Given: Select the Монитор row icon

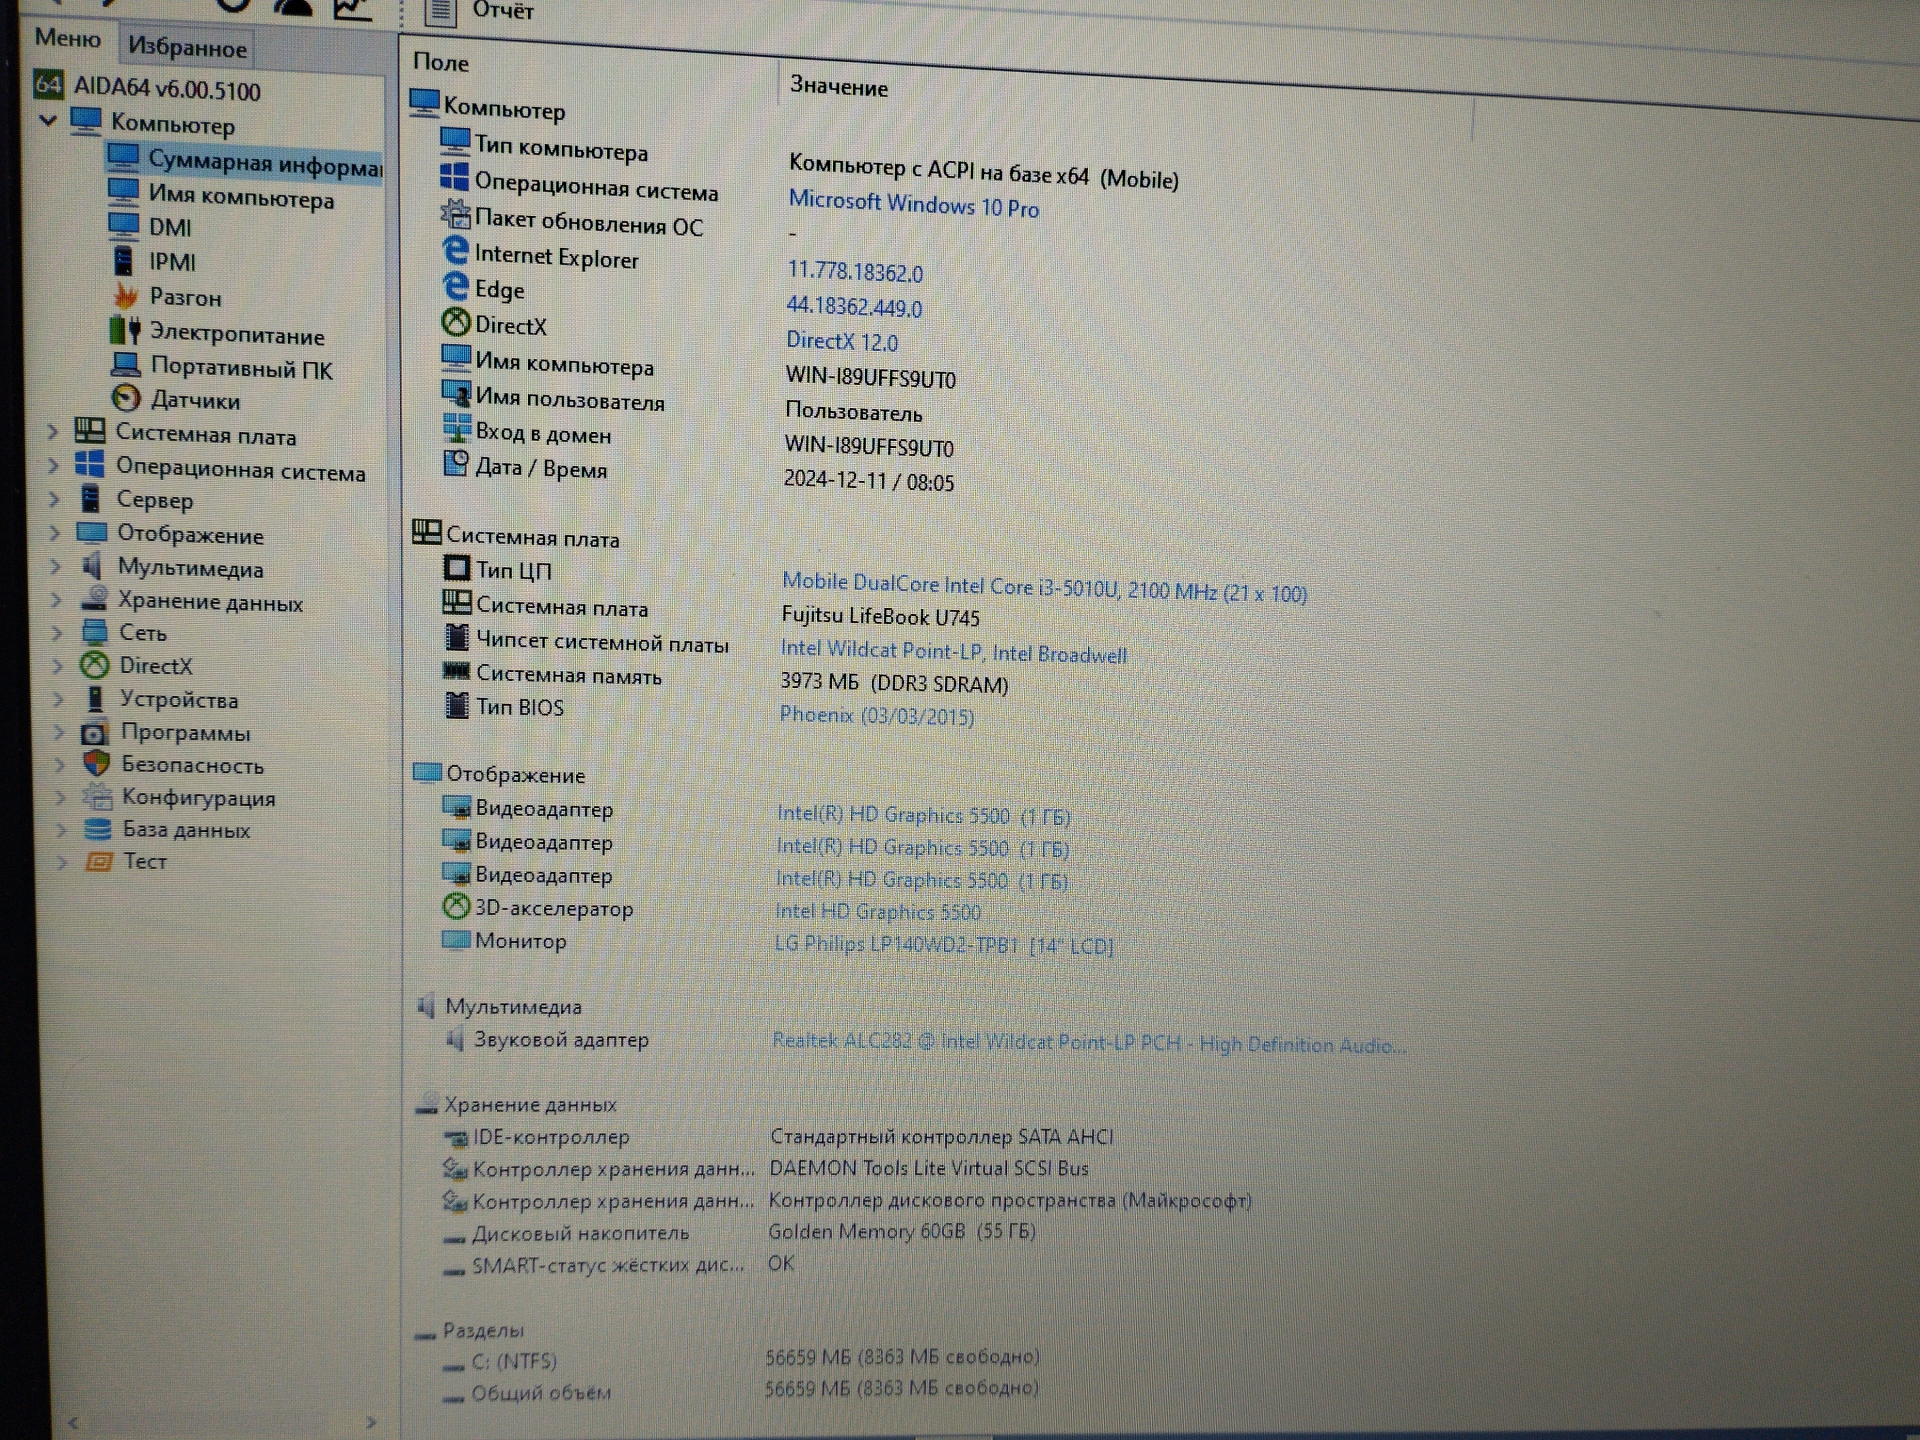Looking at the screenshot, I should tap(456, 939).
